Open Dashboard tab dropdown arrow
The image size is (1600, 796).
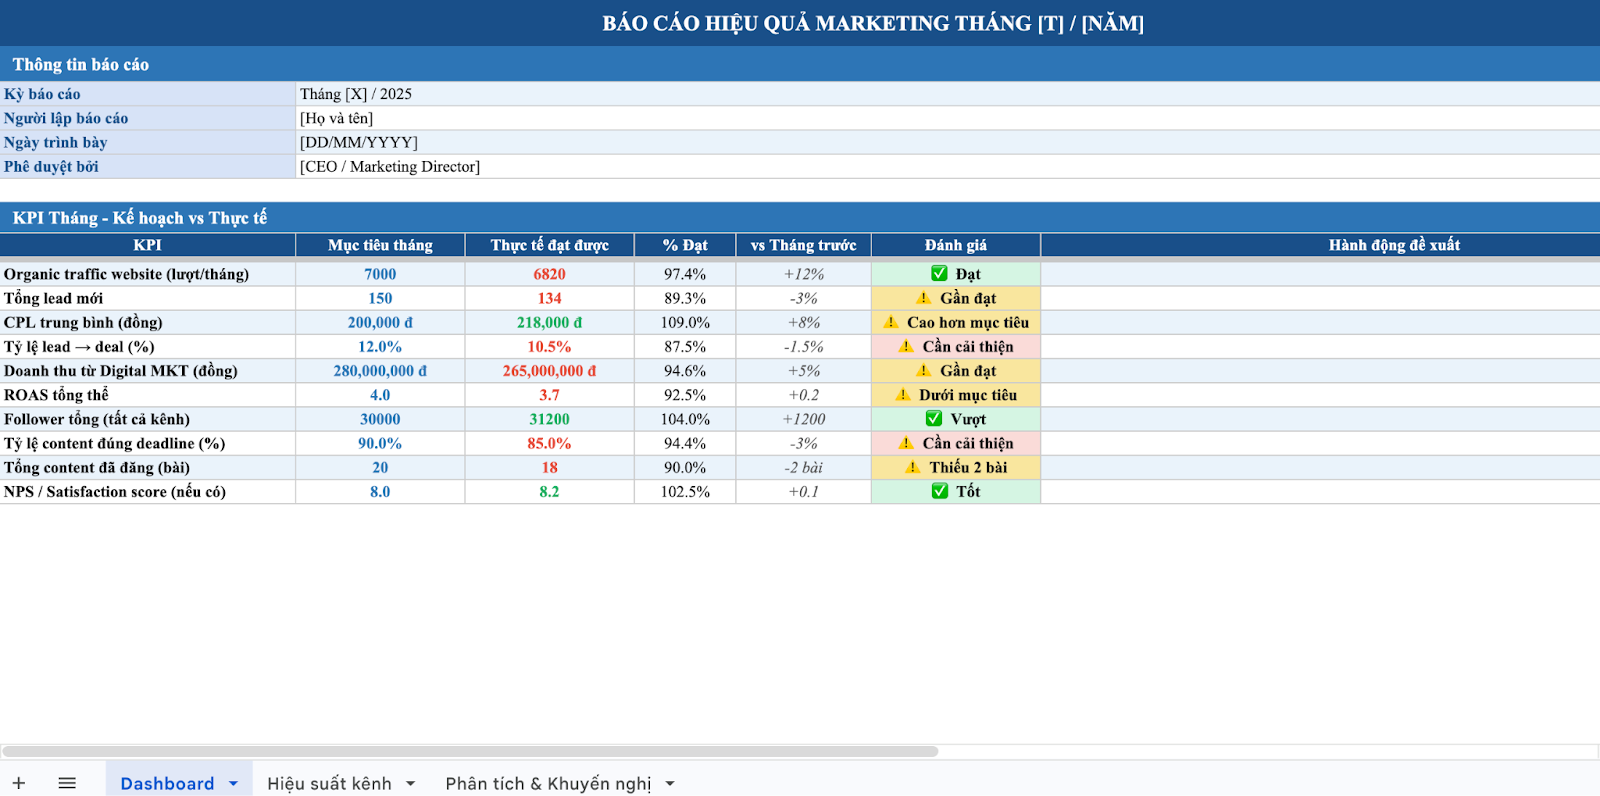234,784
